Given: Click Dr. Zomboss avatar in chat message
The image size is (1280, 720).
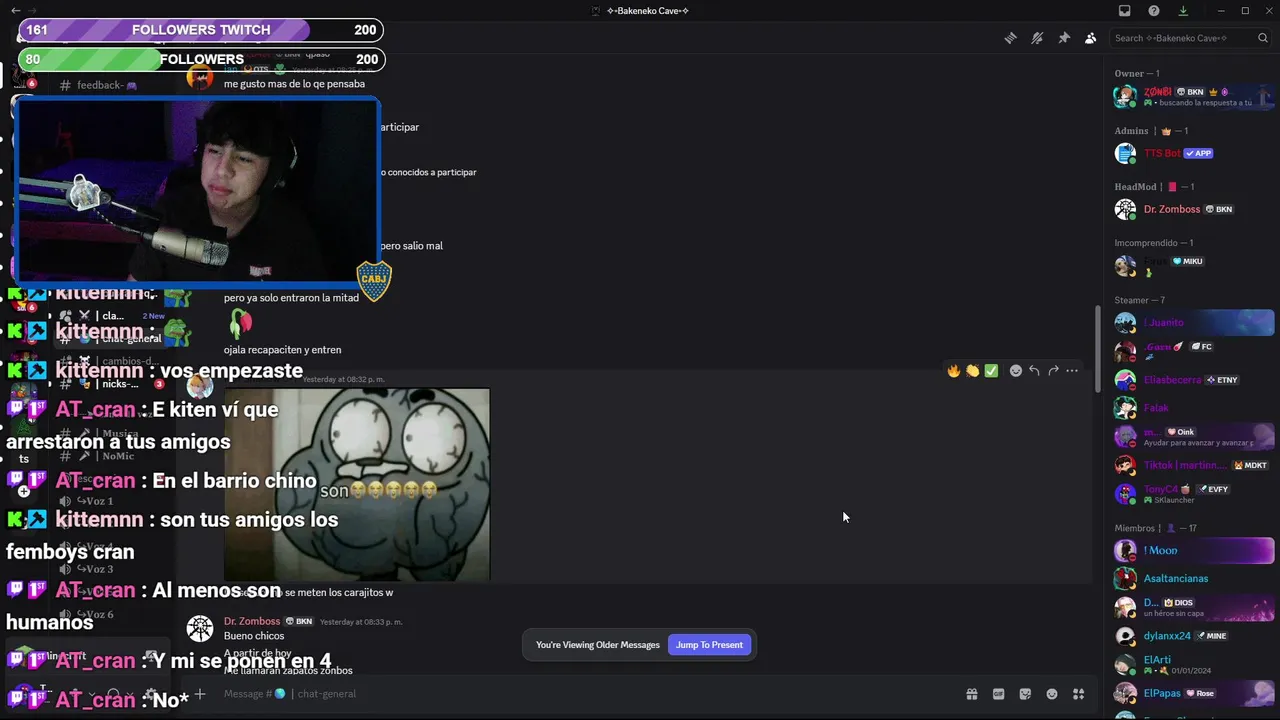Looking at the screenshot, I should [x=200, y=629].
